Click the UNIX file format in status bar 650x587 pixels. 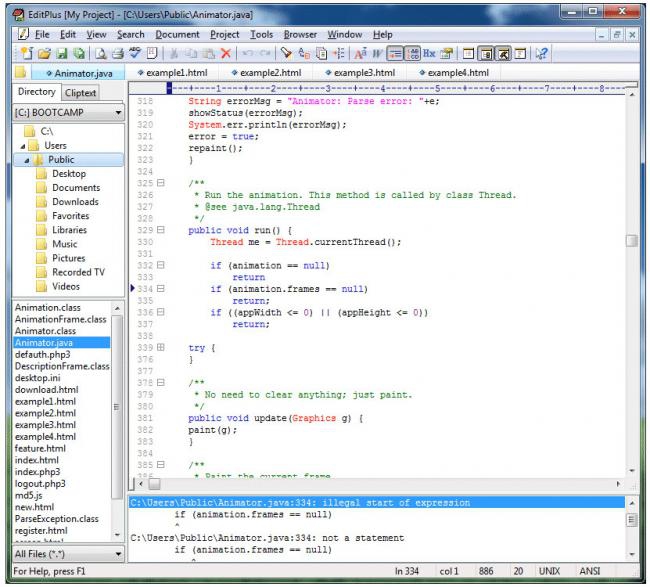(549, 571)
